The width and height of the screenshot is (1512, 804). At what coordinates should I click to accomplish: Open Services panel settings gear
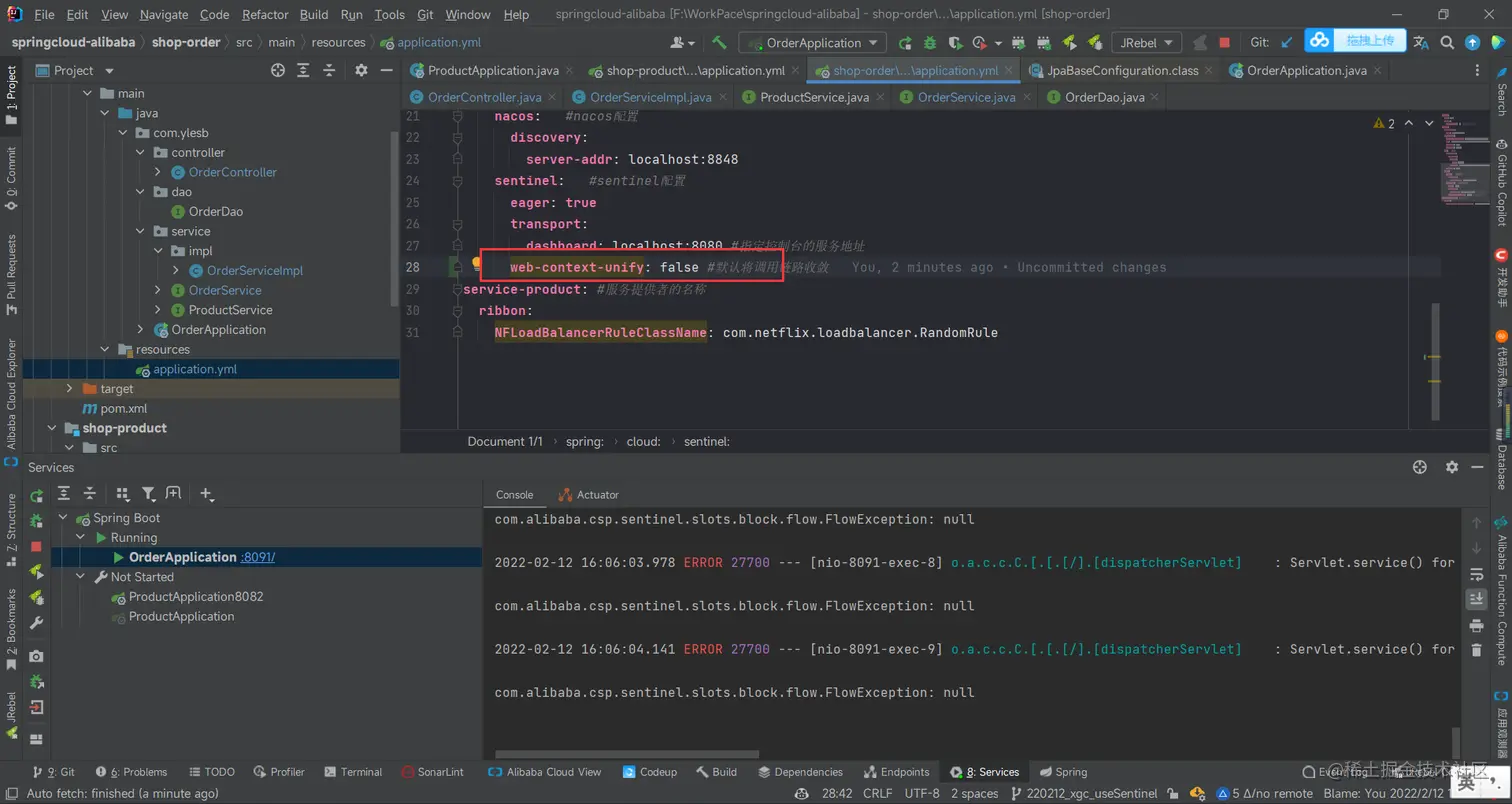click(x=1452, y=467)
